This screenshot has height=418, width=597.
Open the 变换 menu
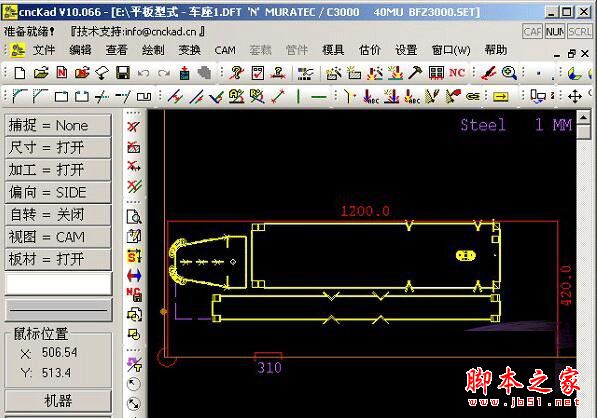pos(189,50)
